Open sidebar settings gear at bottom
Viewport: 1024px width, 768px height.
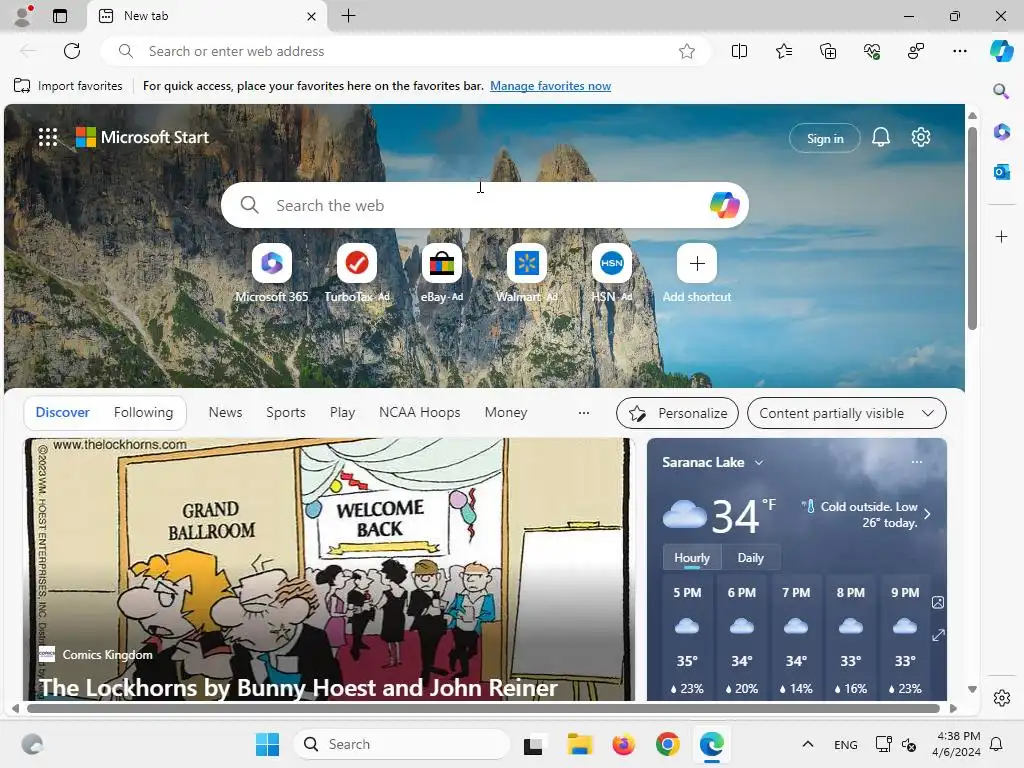[x=1001, y=697]
